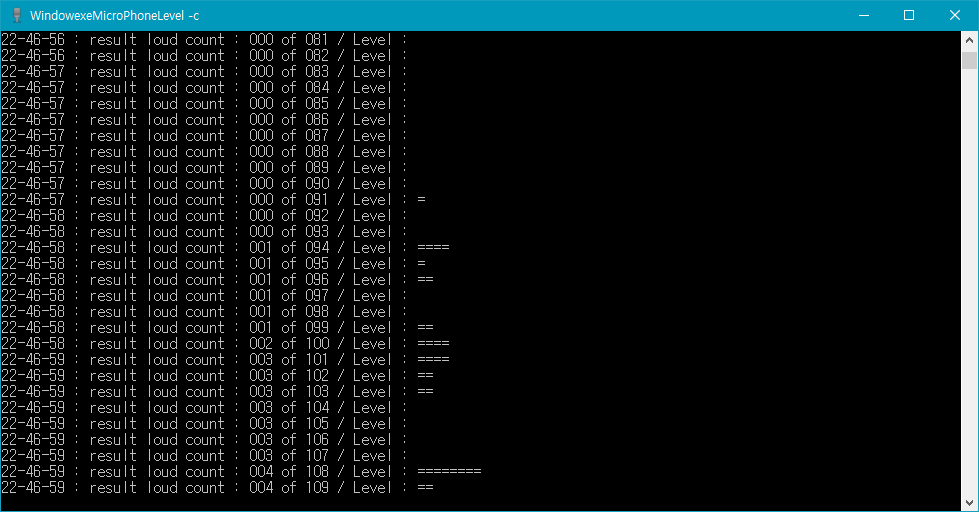Viewport: 979px width, 512px height.
Task: Click the line with count 000 of 090
Action: (204, 184)
